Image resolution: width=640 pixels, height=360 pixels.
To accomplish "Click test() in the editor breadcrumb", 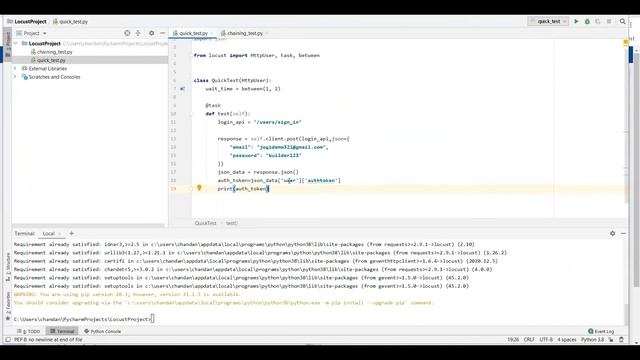I will tap(232, 223).
